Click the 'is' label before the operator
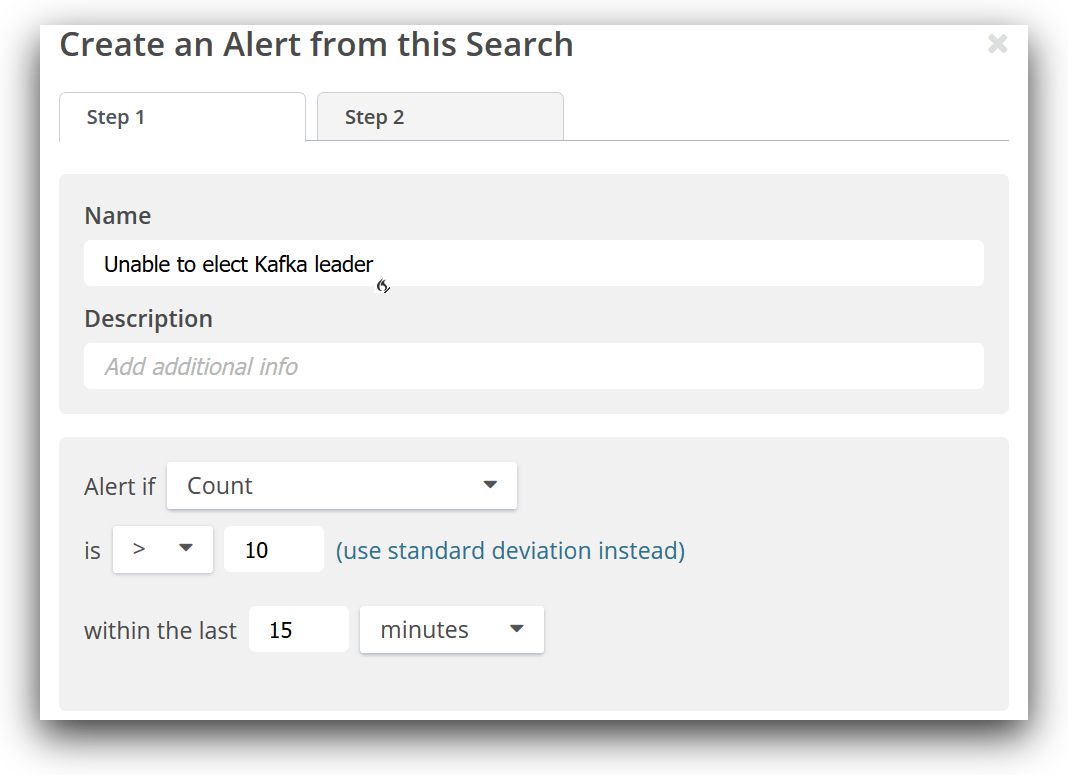The width and height of the screenshot is (1068, 775). 93,551
